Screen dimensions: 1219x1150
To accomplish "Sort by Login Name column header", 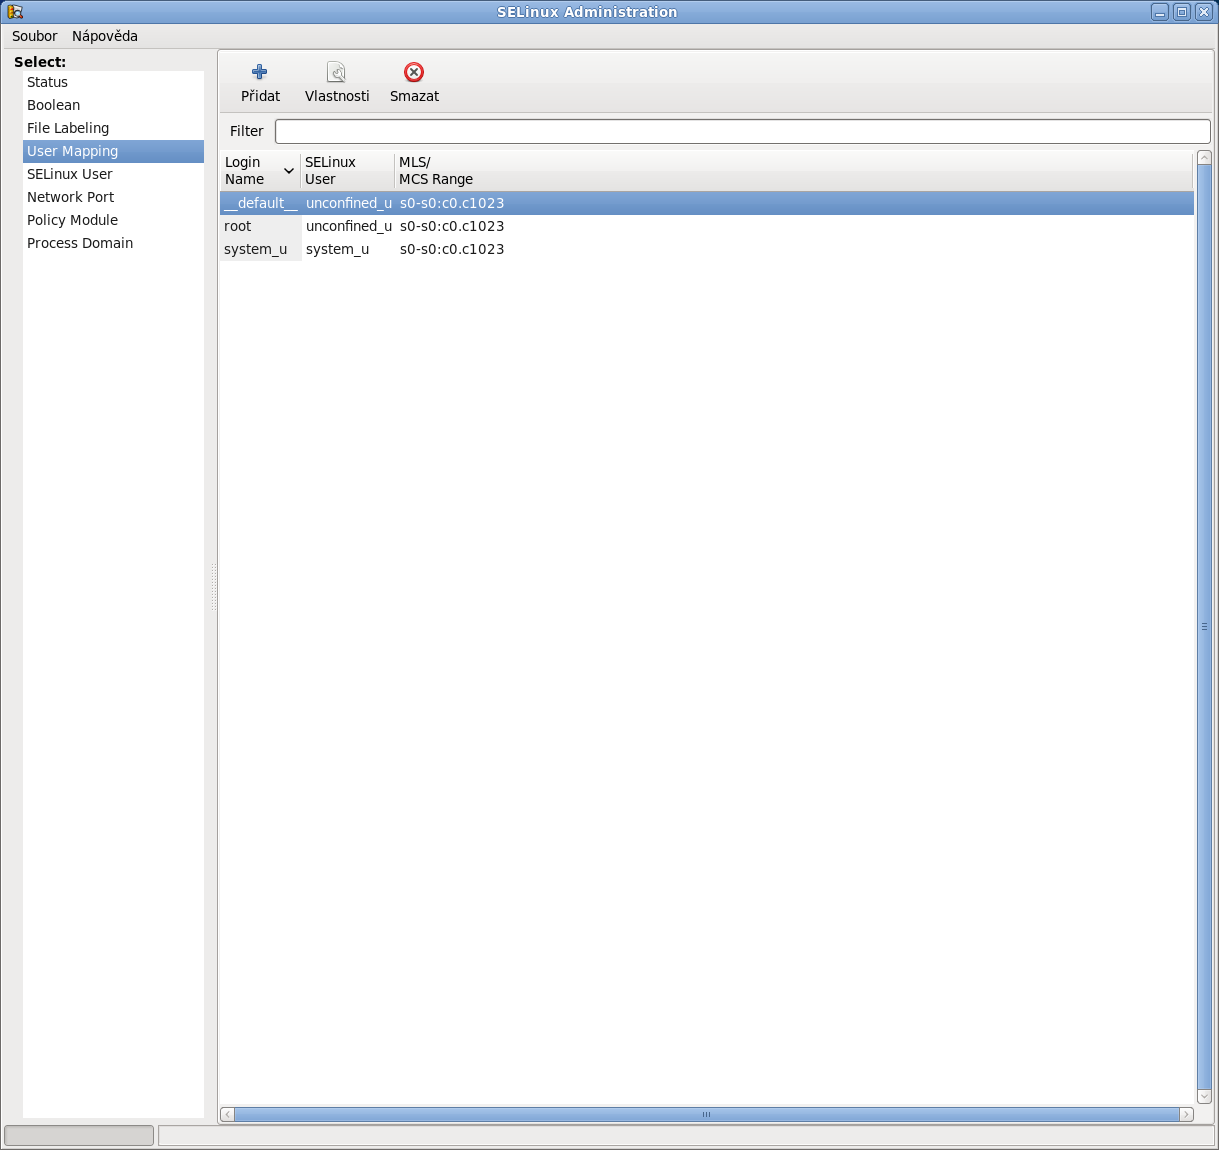I will coord(260,171).
